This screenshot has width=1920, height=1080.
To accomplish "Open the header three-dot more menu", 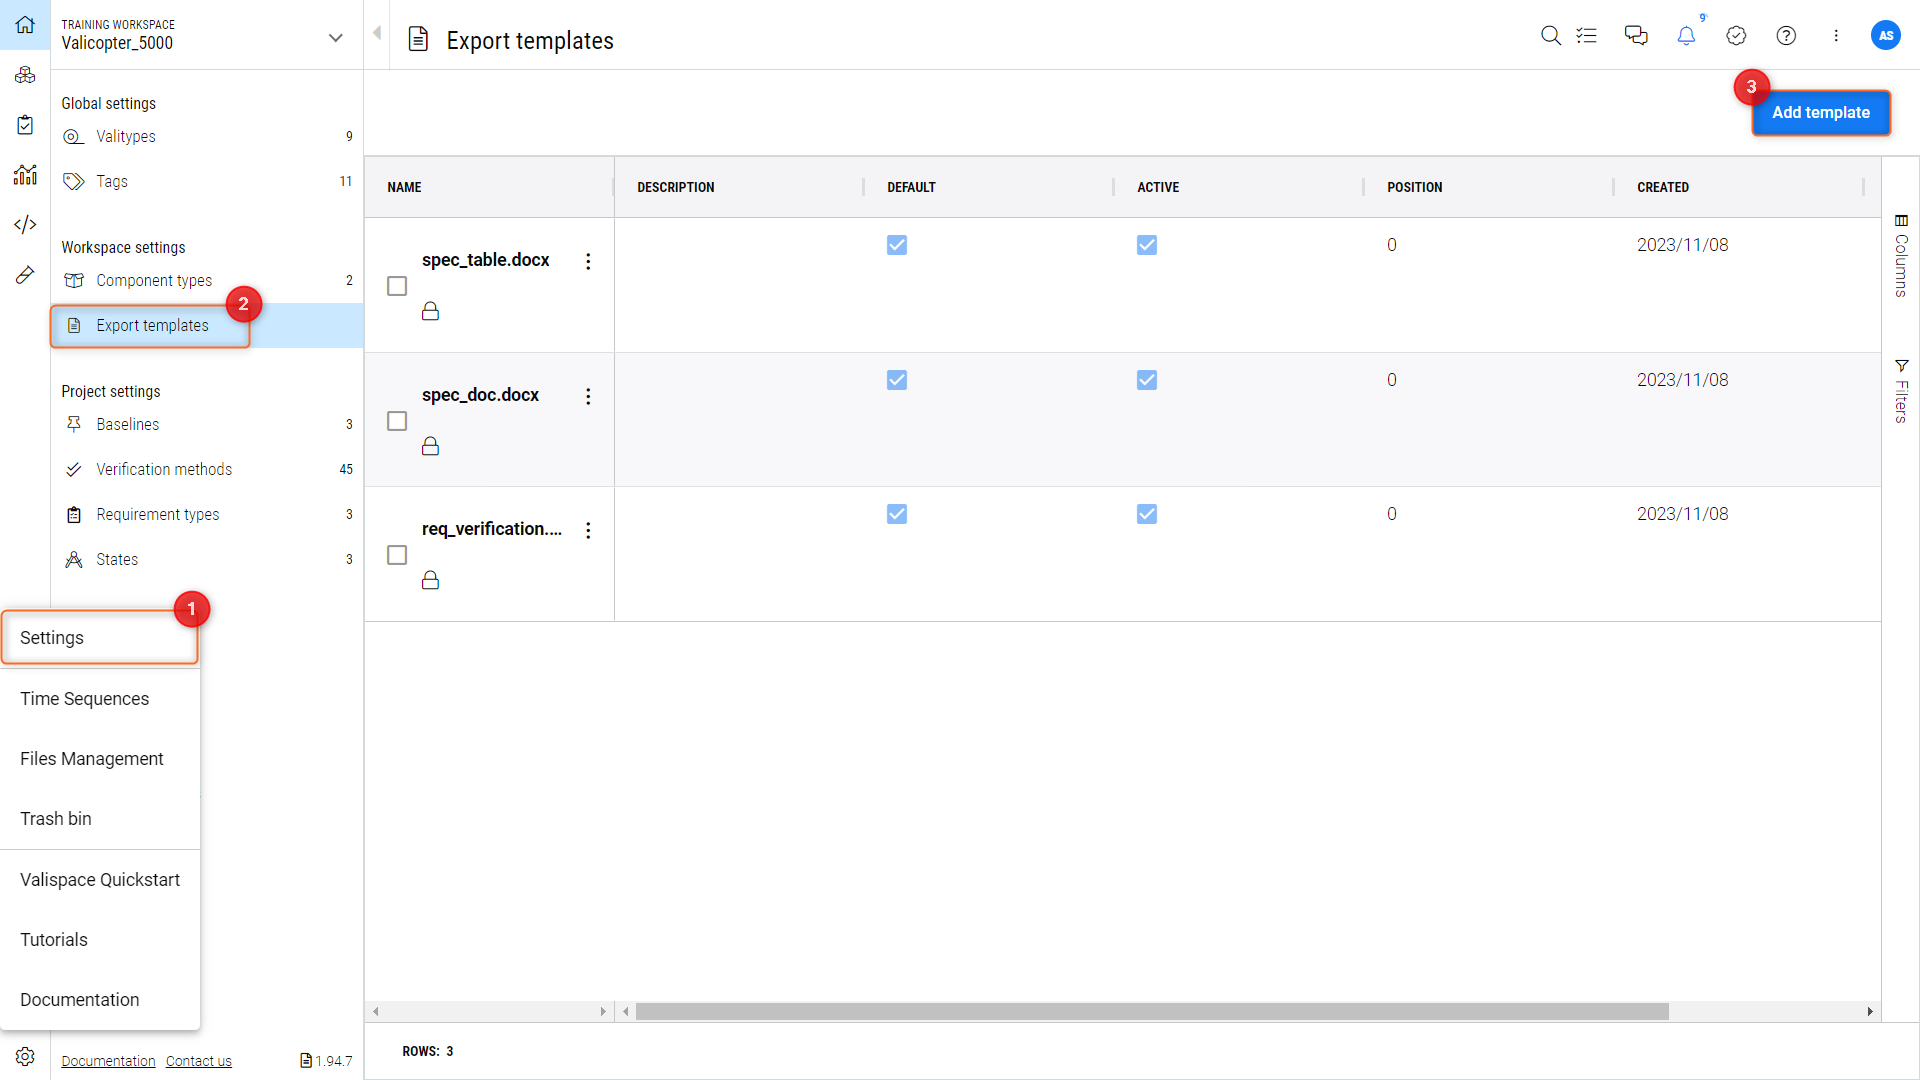I will 1836,36.
